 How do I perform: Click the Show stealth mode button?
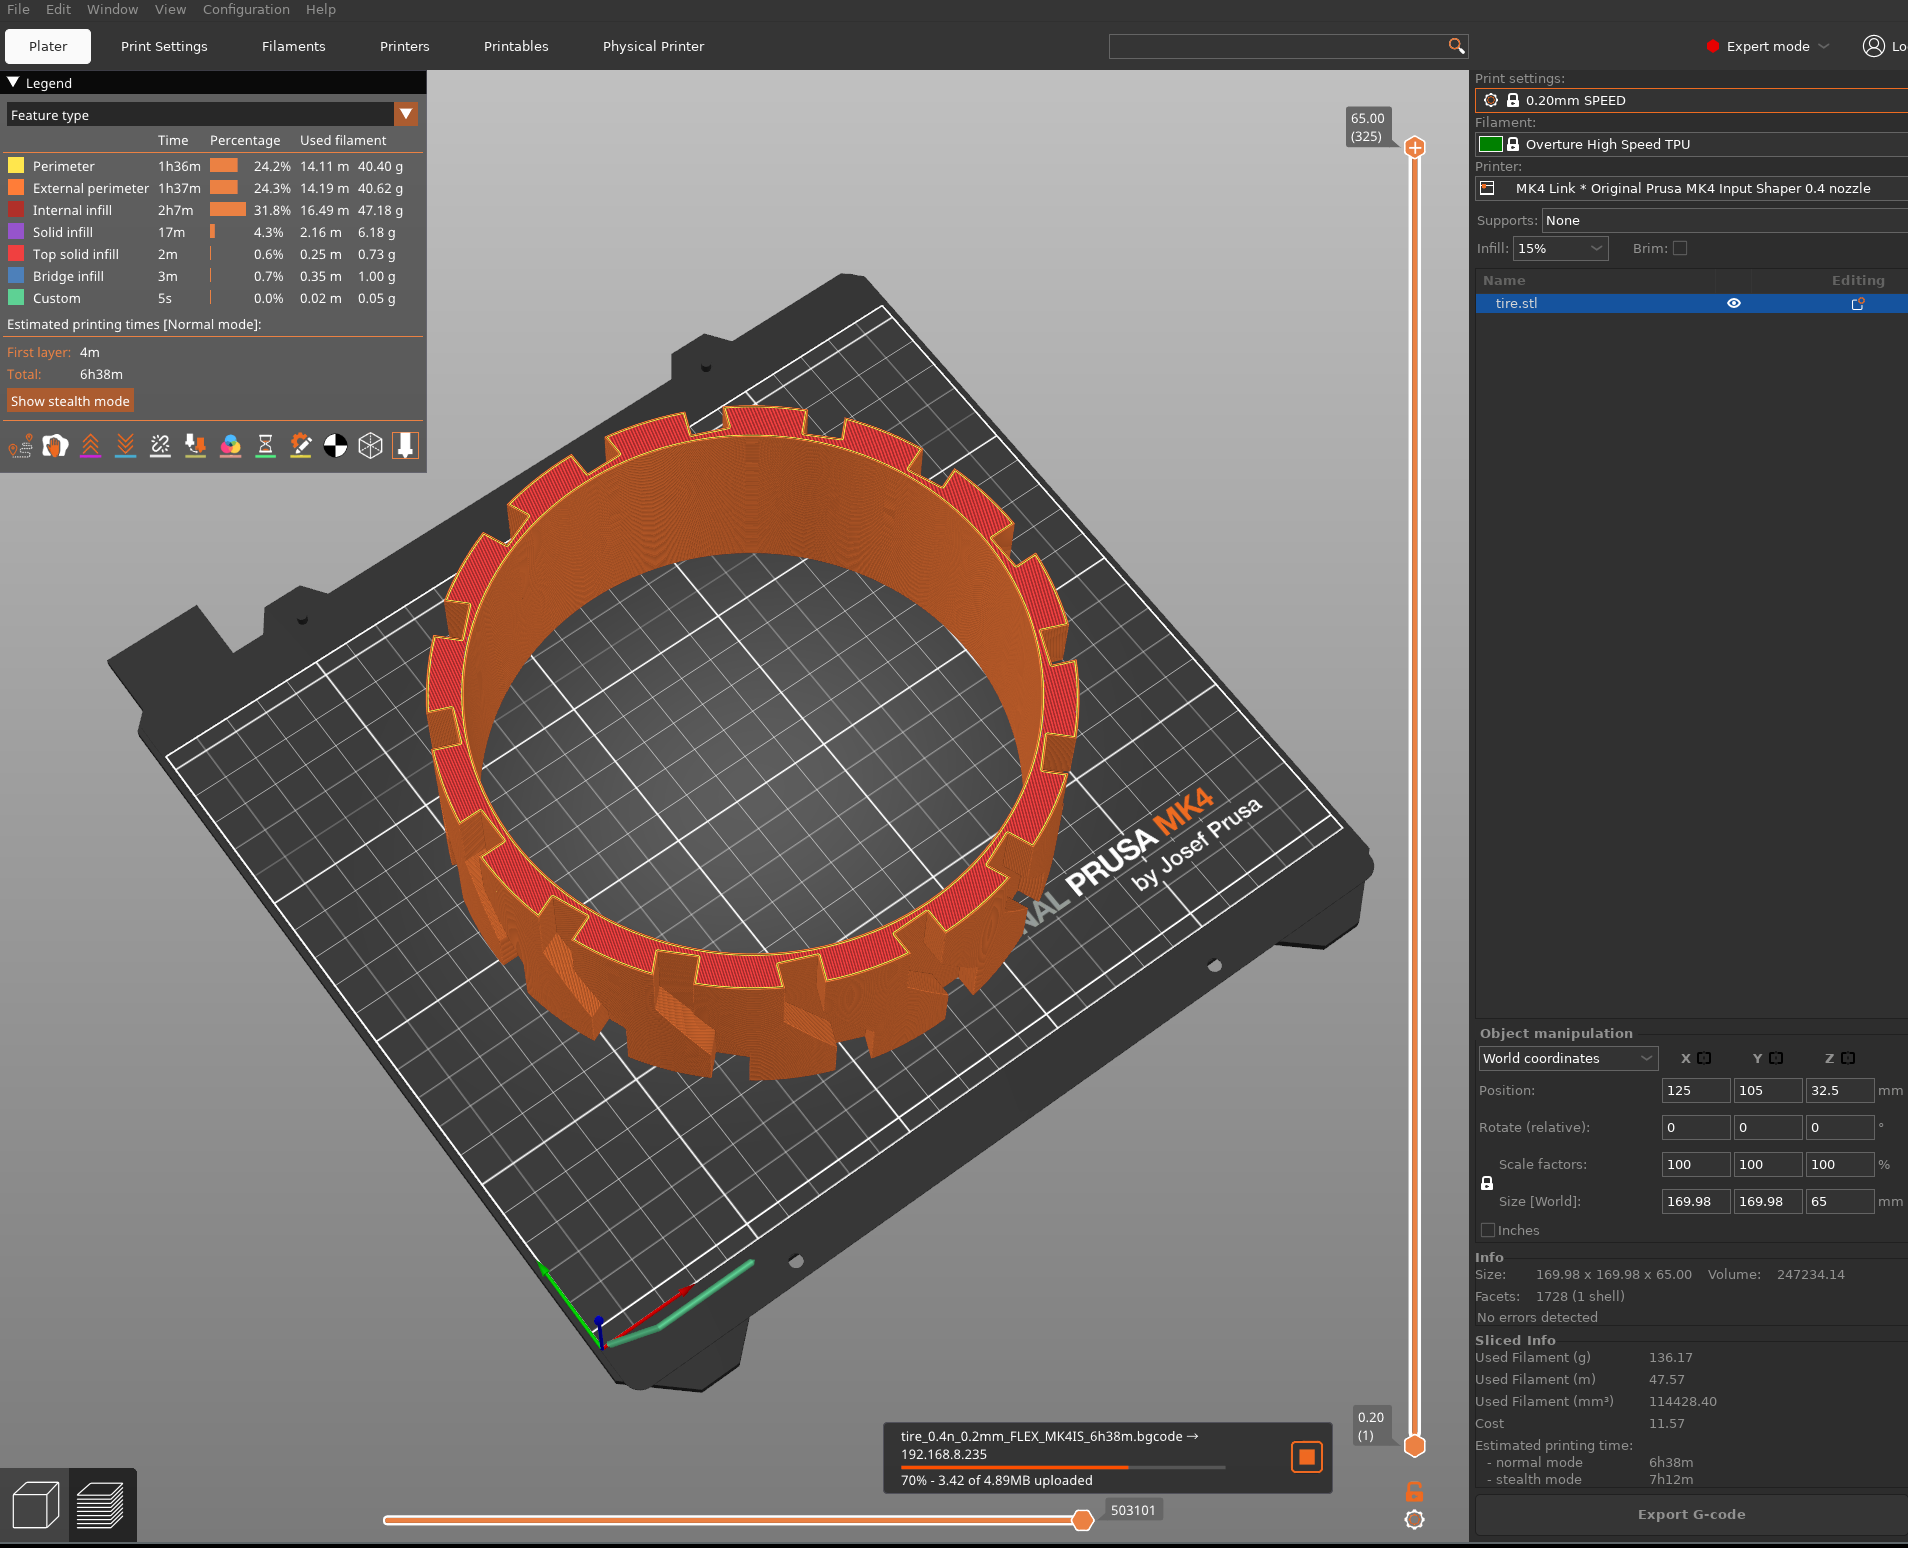coord(69,400)
